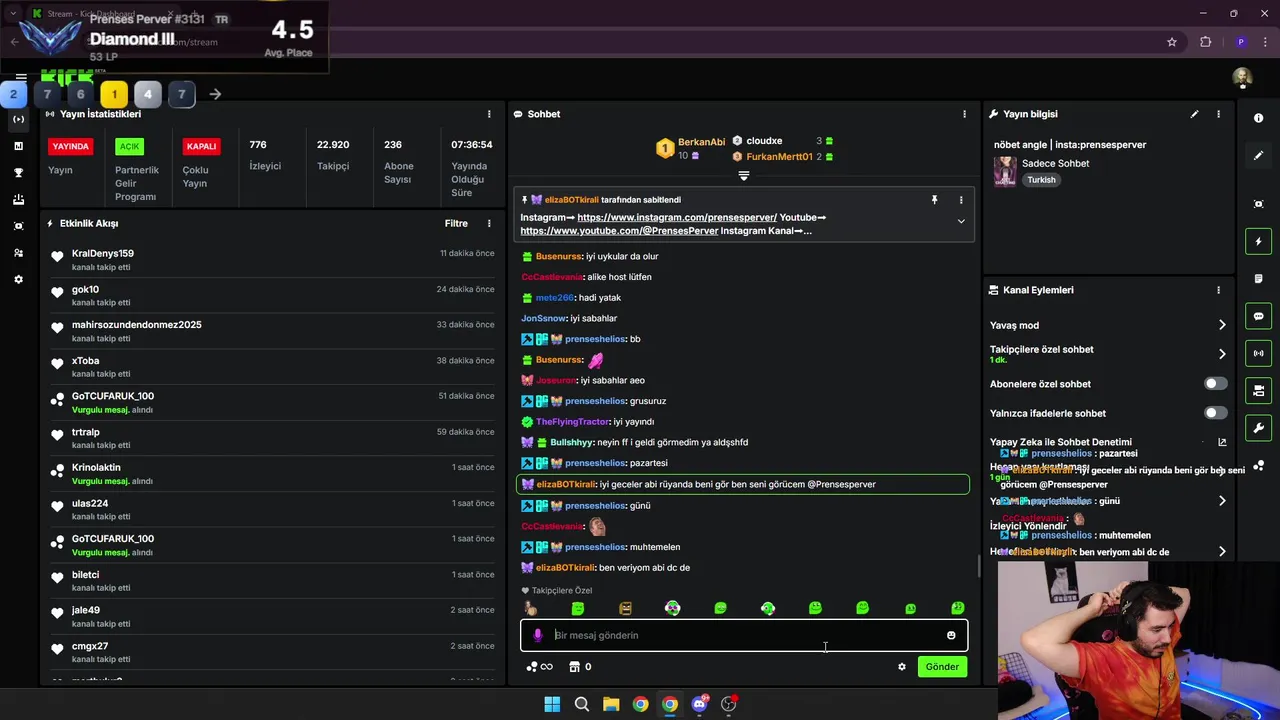Focus the 'Bir mesaj gönderin' chat input
The width and height of the screenshot is (1280, 720).
click(743, 635)
